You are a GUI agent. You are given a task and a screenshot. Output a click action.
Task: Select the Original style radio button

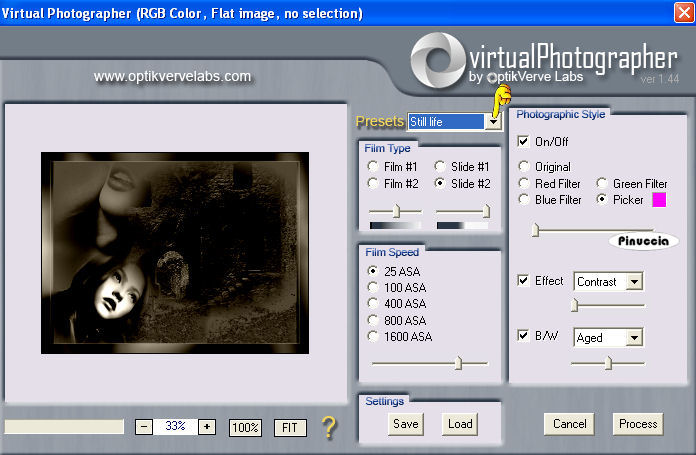524,166
